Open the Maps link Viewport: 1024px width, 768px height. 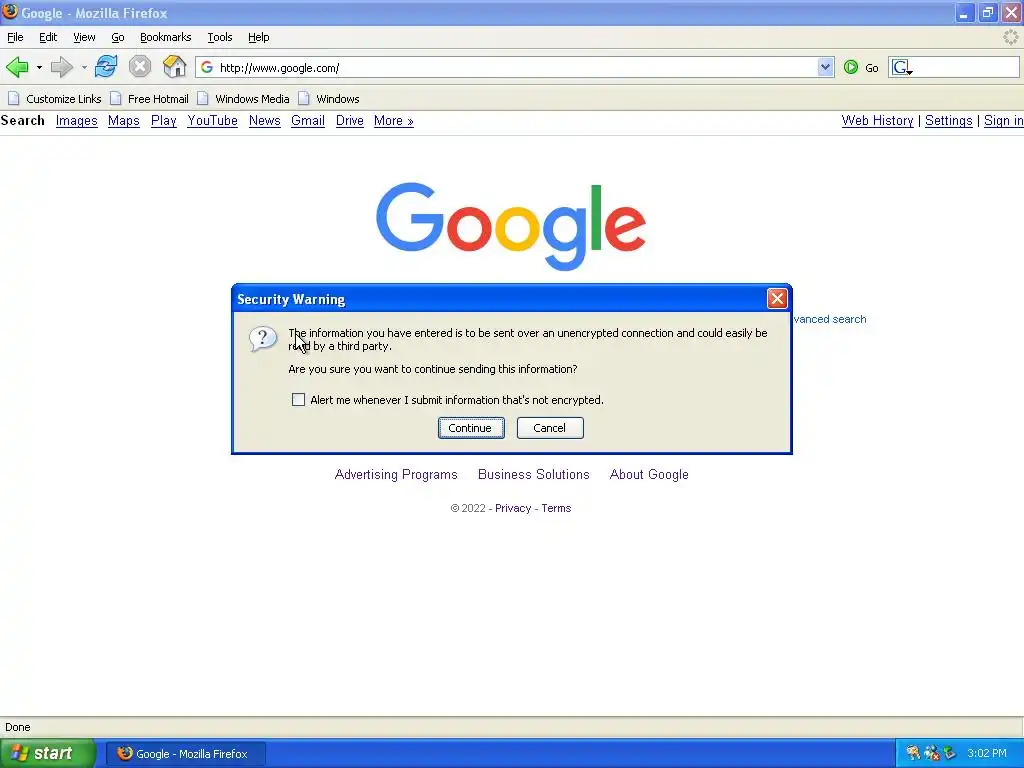point(123,121)
